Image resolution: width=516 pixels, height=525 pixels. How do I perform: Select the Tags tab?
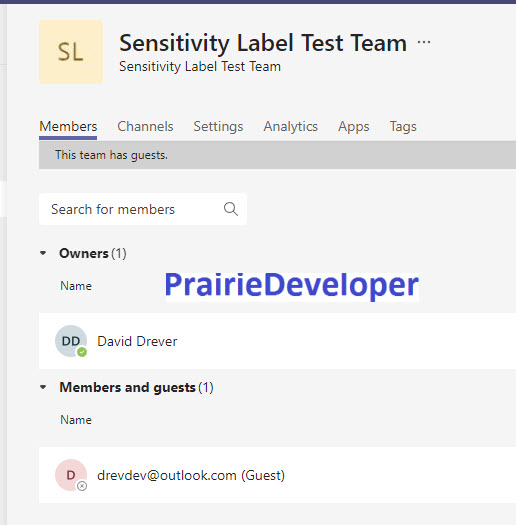[x=403, y=127]
